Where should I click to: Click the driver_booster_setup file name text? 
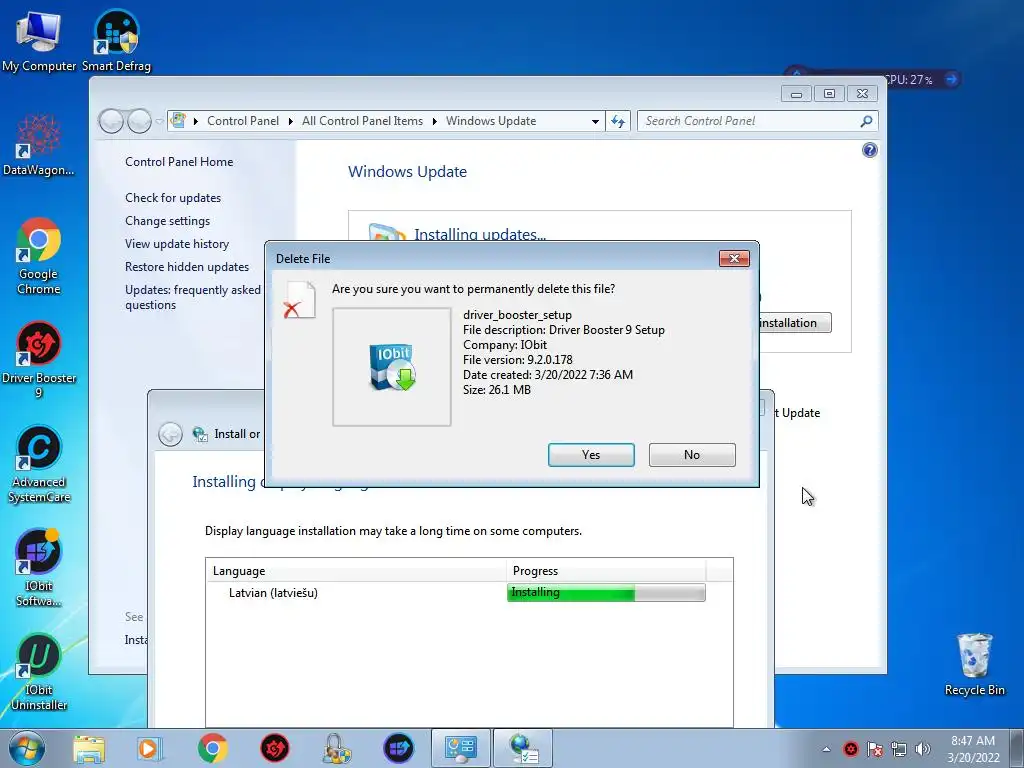tap(517, 315)
